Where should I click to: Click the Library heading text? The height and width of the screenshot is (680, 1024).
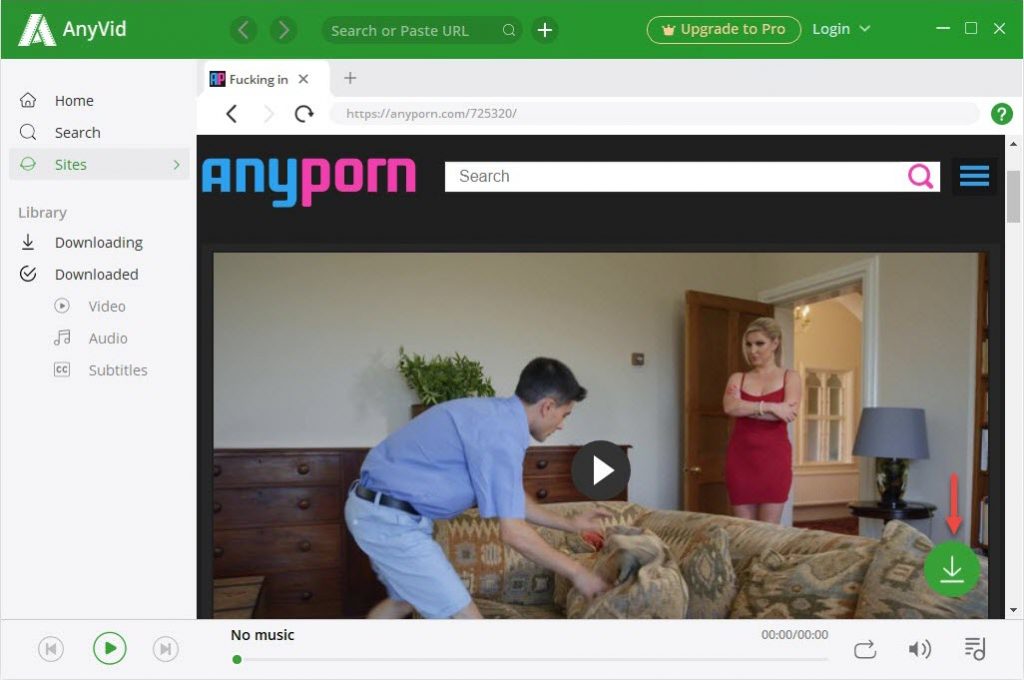(x=42, y=212)
